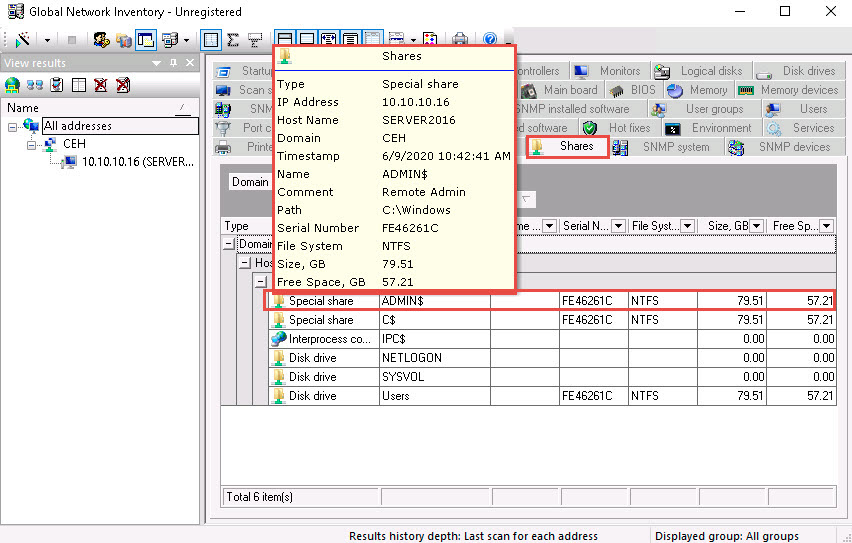
Task: Select the Shares tab
Action: coord(567,147)
